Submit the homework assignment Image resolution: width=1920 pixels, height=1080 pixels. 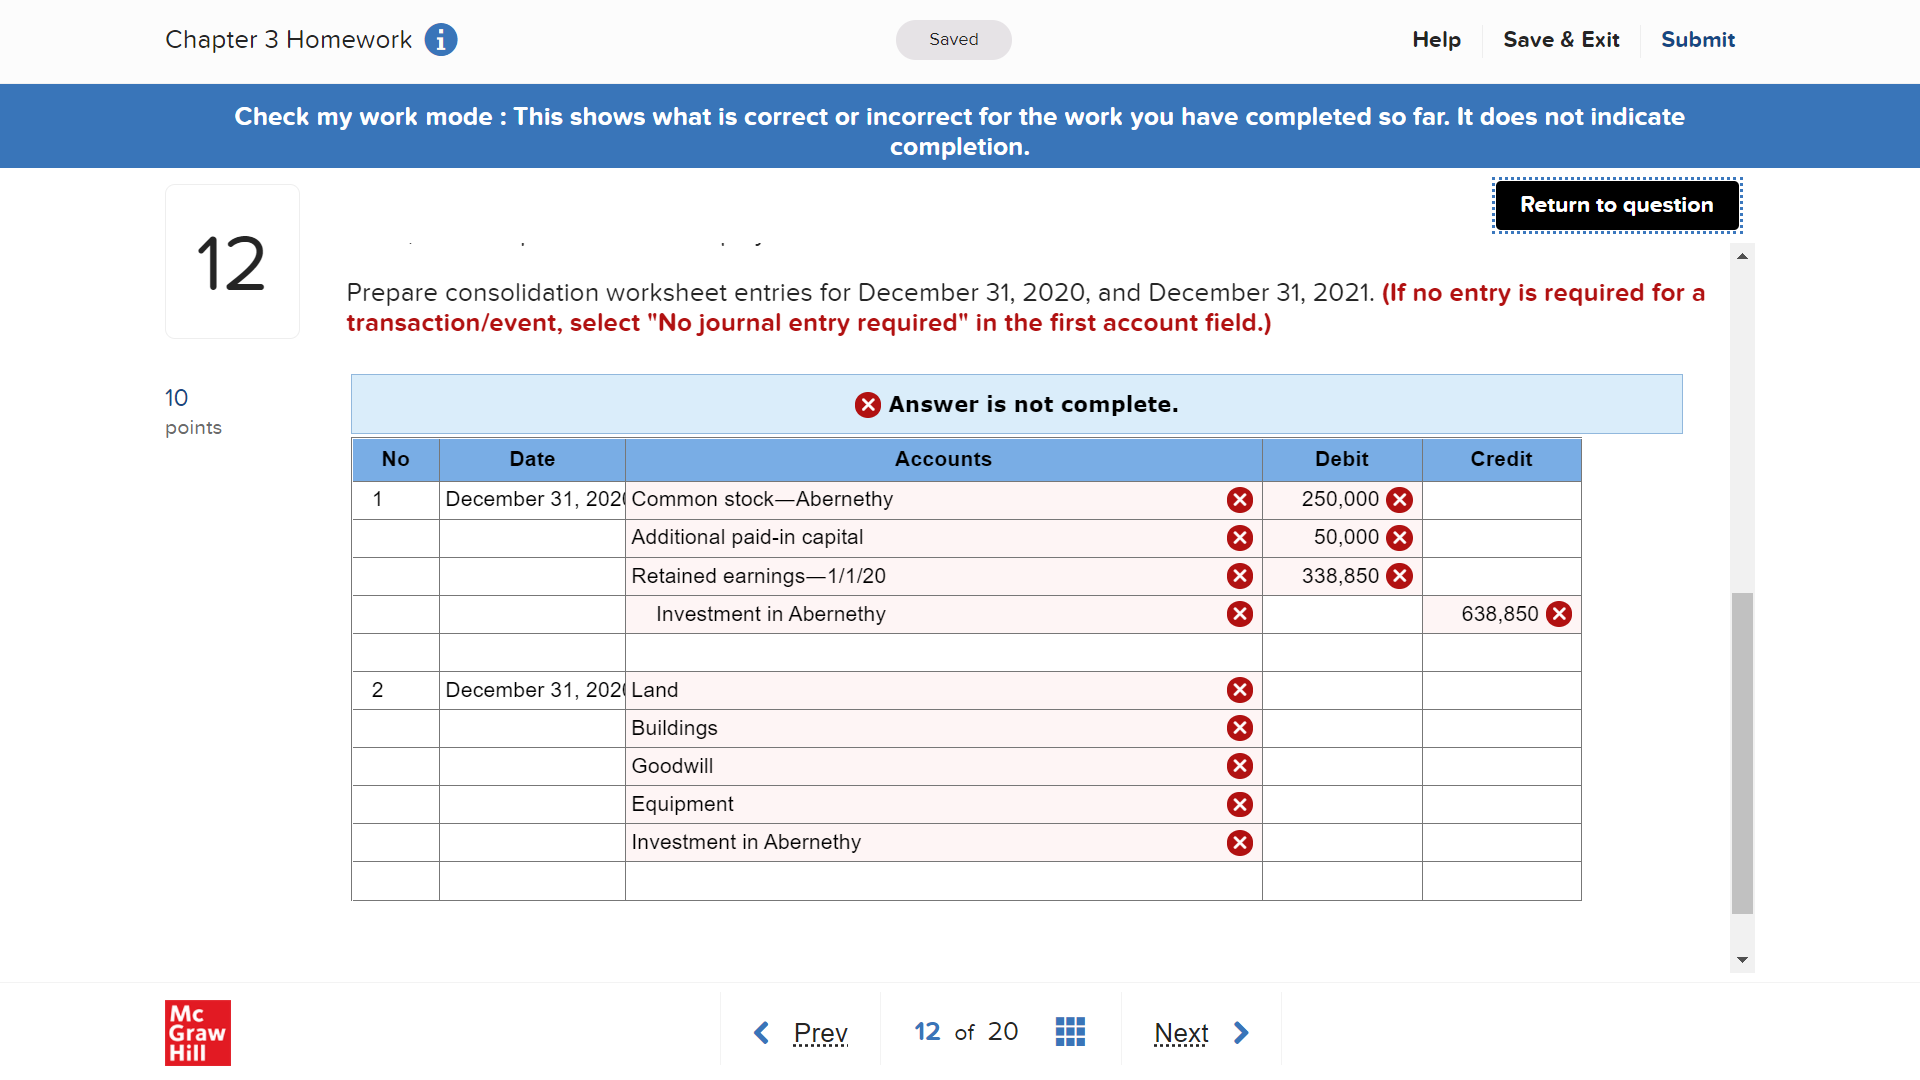(1697, 40)
